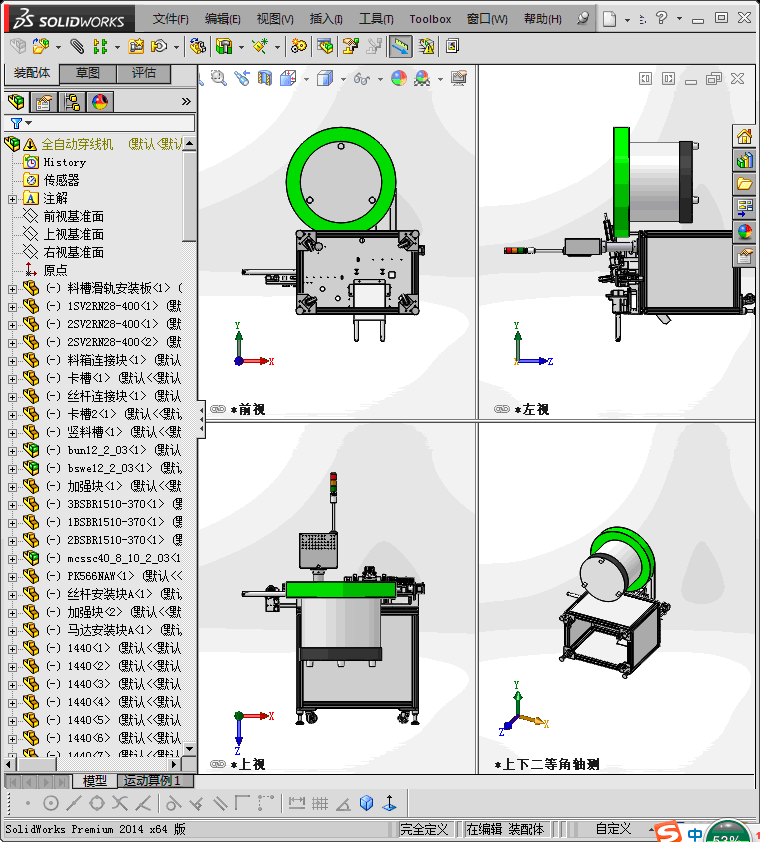Viewport: 760px width, 842px height.
Task: Click the Section View icon
Action: pos(265,78)
